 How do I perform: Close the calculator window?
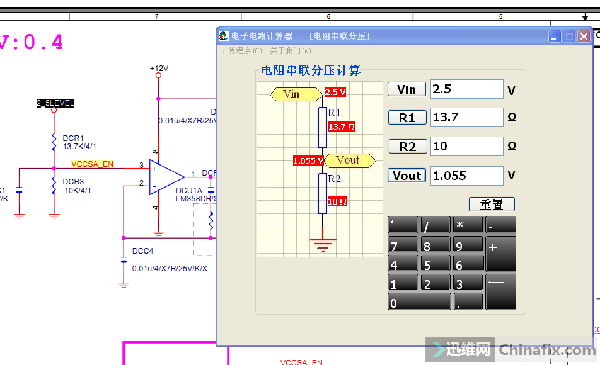[584, 36]
